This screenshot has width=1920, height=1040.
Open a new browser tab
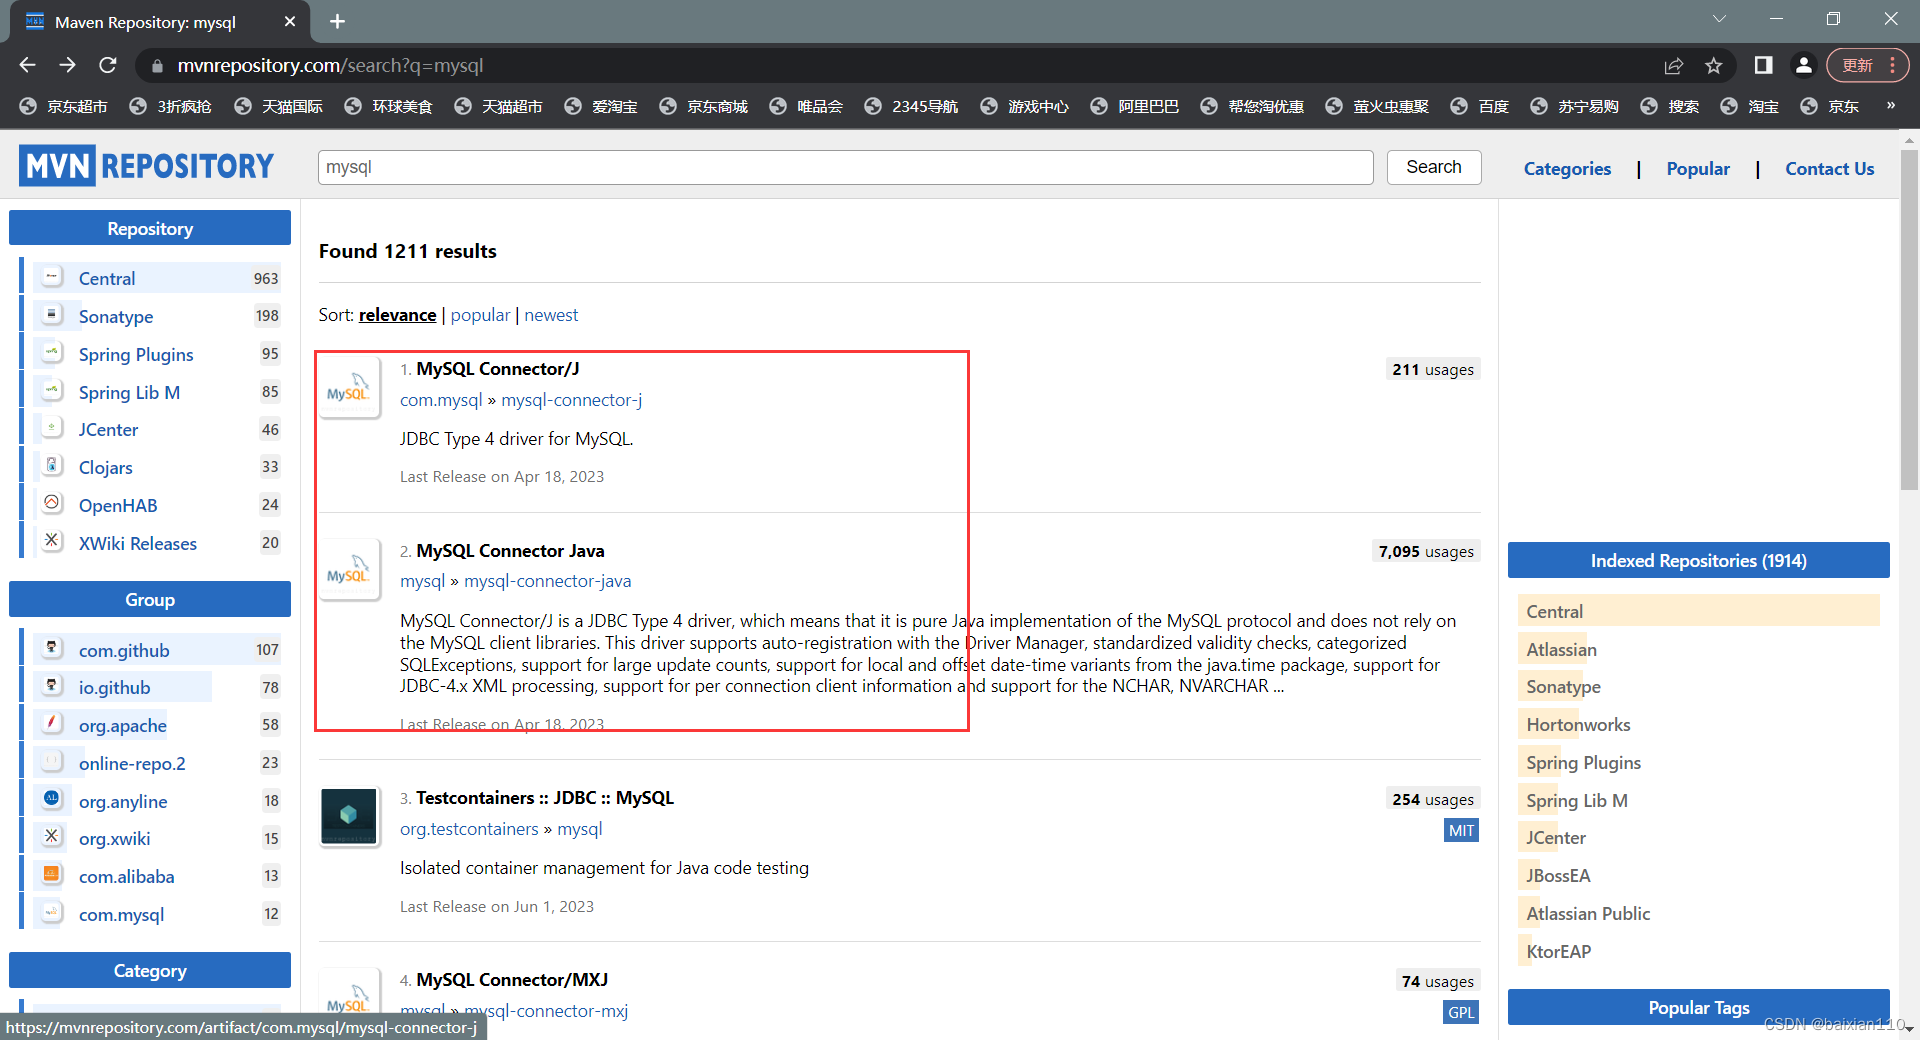337,21
